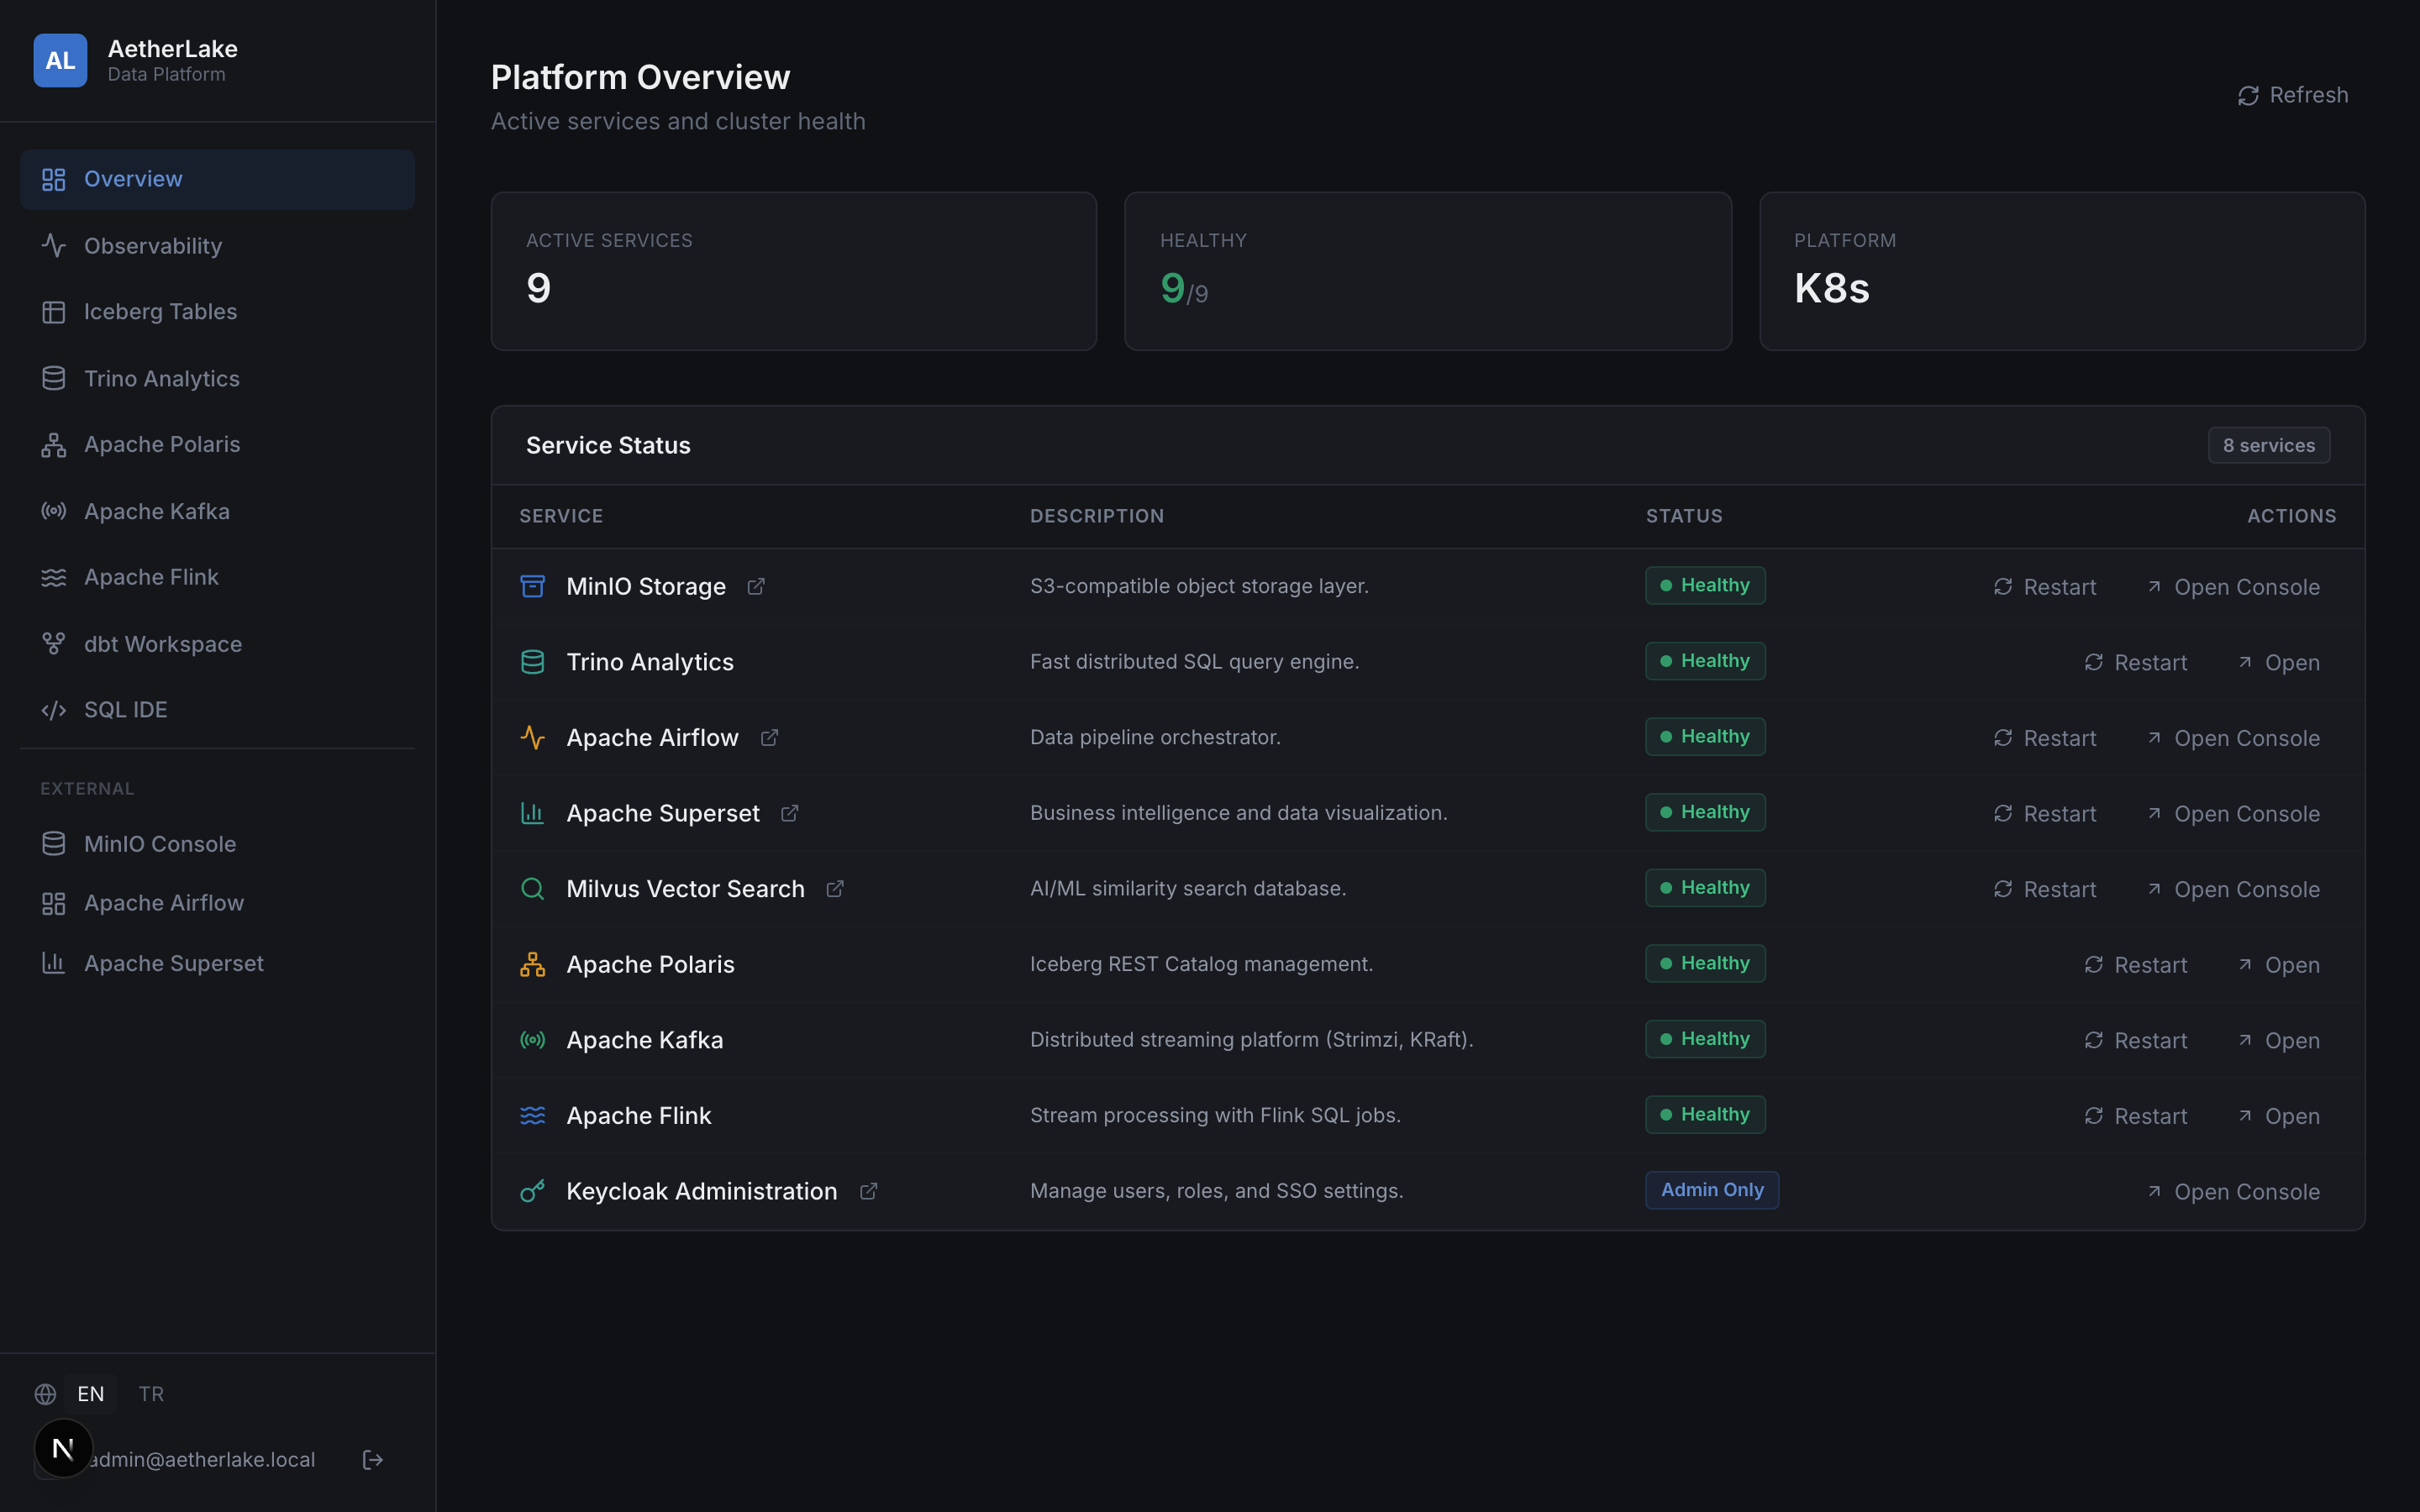The image size is (2420, 1512).
Task: Click the Keycloak Administration service name
Action: [x=701, y=1191]
